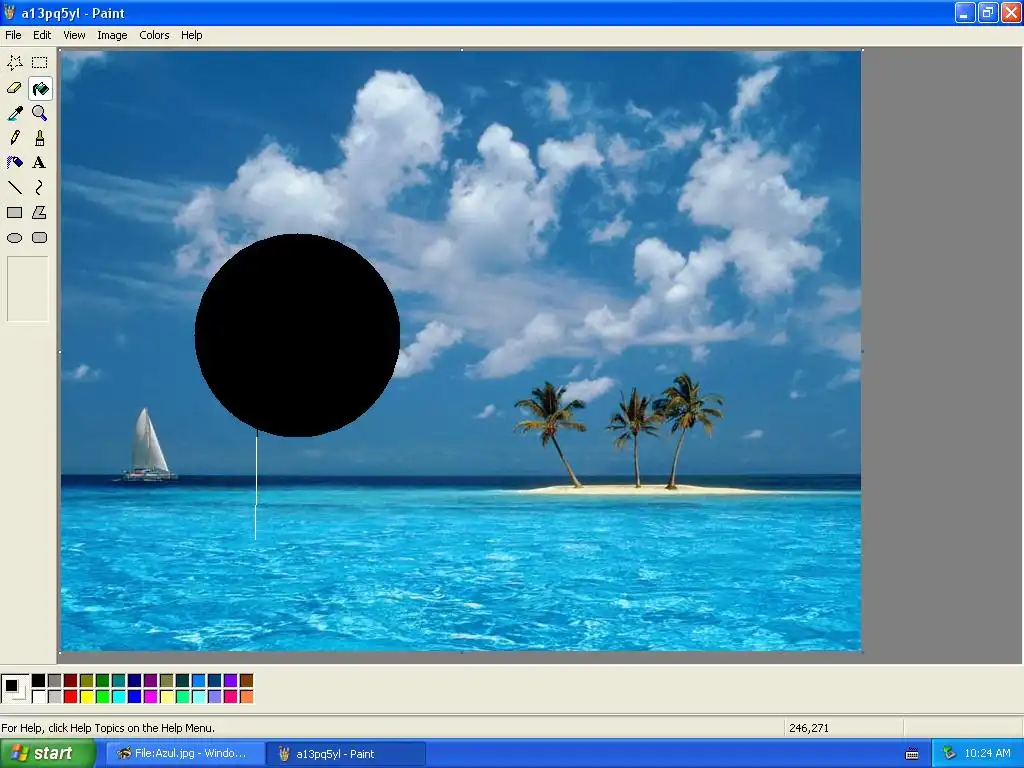Screen dimensions: 1024x768
Task: Click the sailboat in the picture
Action: [148, 446]
